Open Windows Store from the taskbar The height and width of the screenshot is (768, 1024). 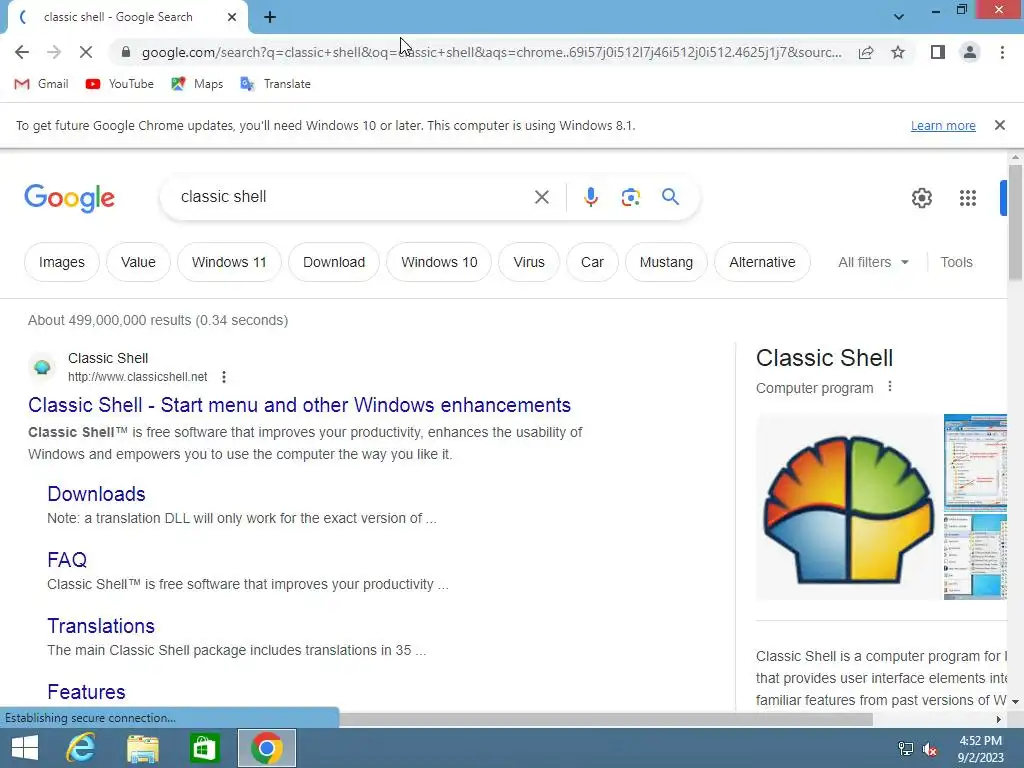204,748
